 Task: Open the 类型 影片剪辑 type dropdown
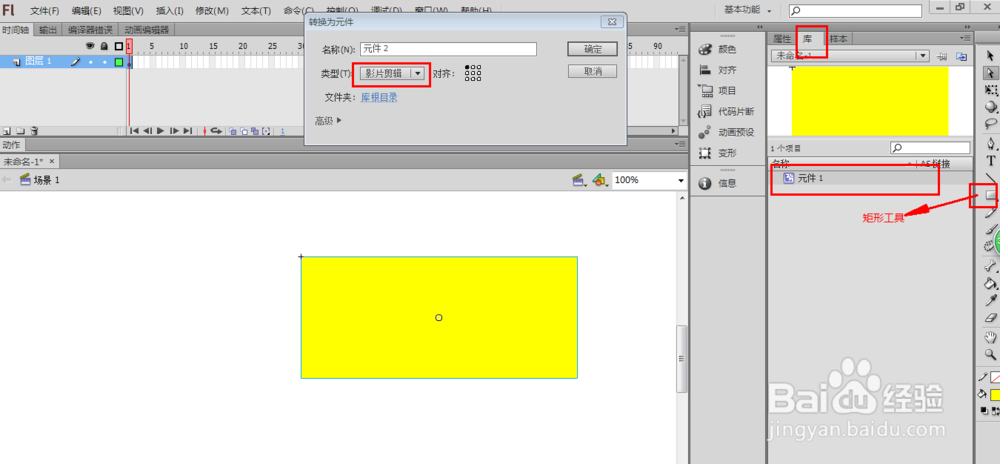pyautogui.click(x=392, y=73)
